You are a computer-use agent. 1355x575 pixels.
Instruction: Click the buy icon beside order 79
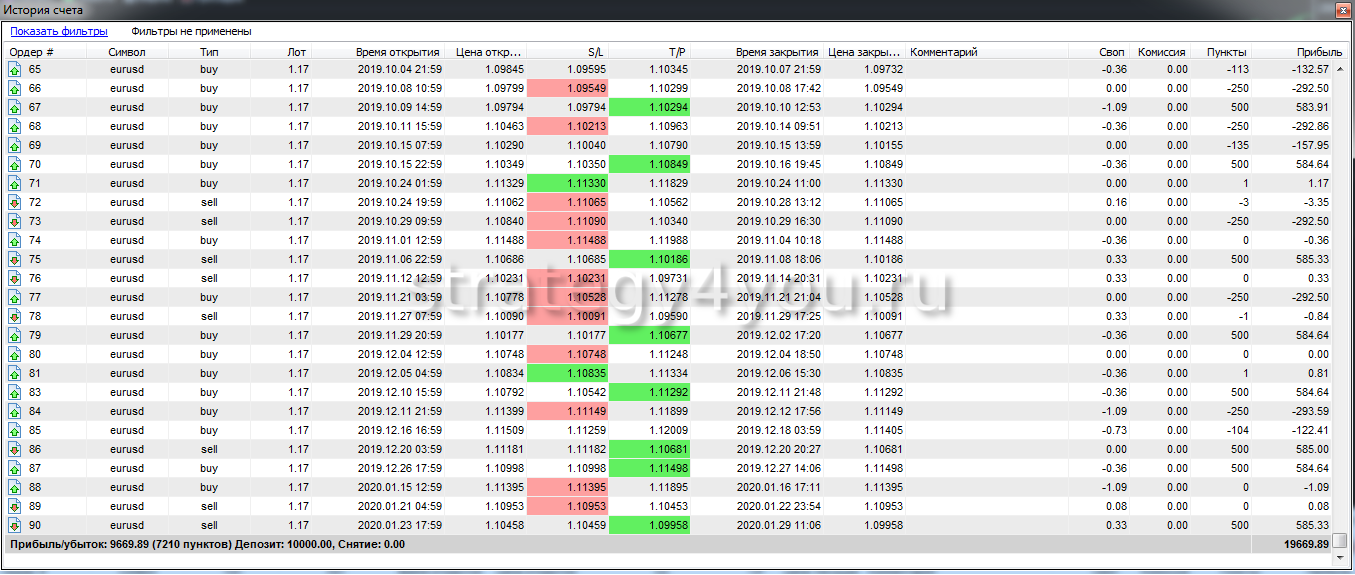click(x=14, y=336)
